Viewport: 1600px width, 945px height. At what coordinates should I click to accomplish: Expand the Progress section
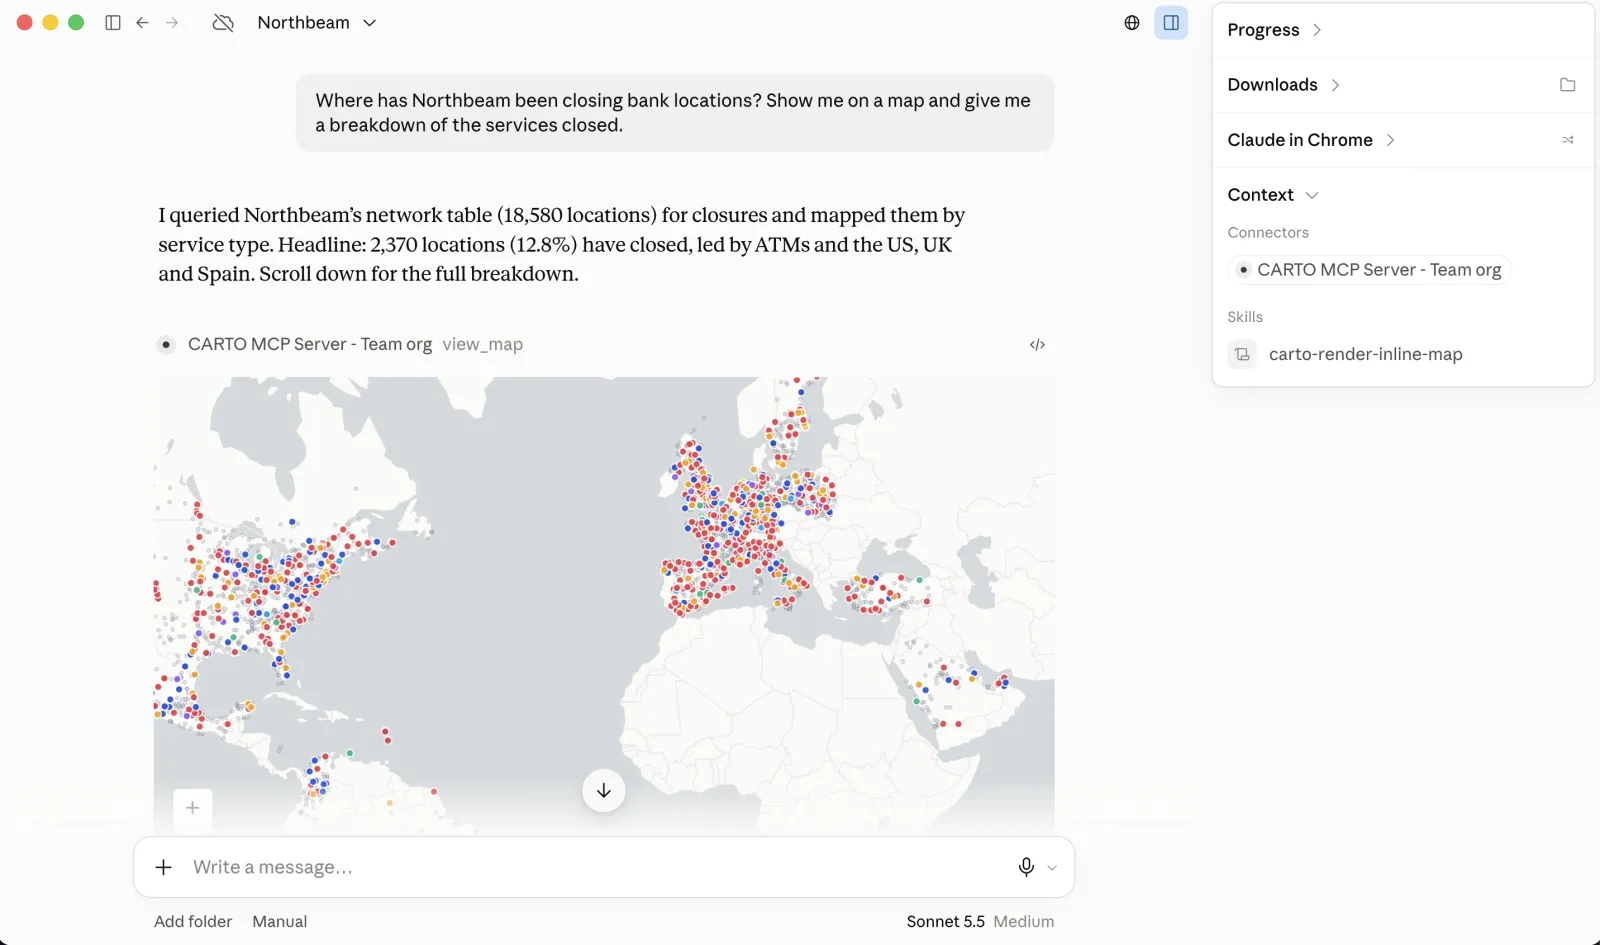click(1275, 30)
